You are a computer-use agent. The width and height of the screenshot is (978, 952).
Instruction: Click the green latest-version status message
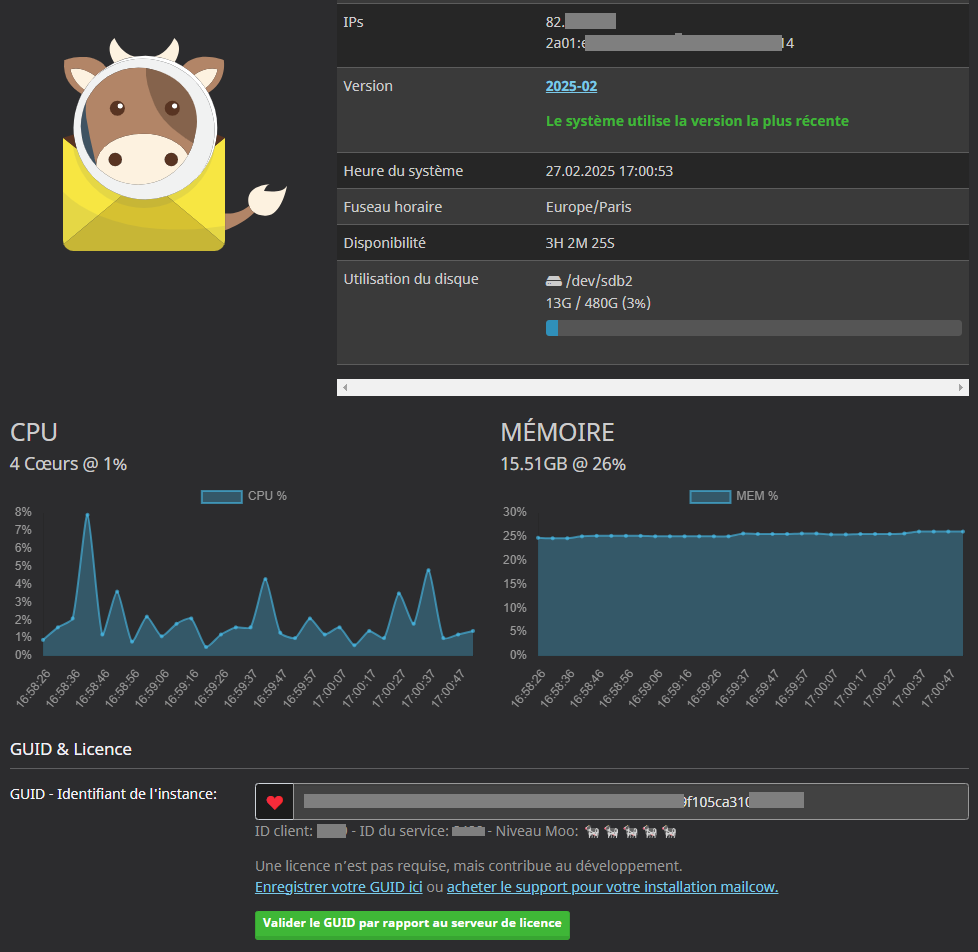tap(697, 121)
